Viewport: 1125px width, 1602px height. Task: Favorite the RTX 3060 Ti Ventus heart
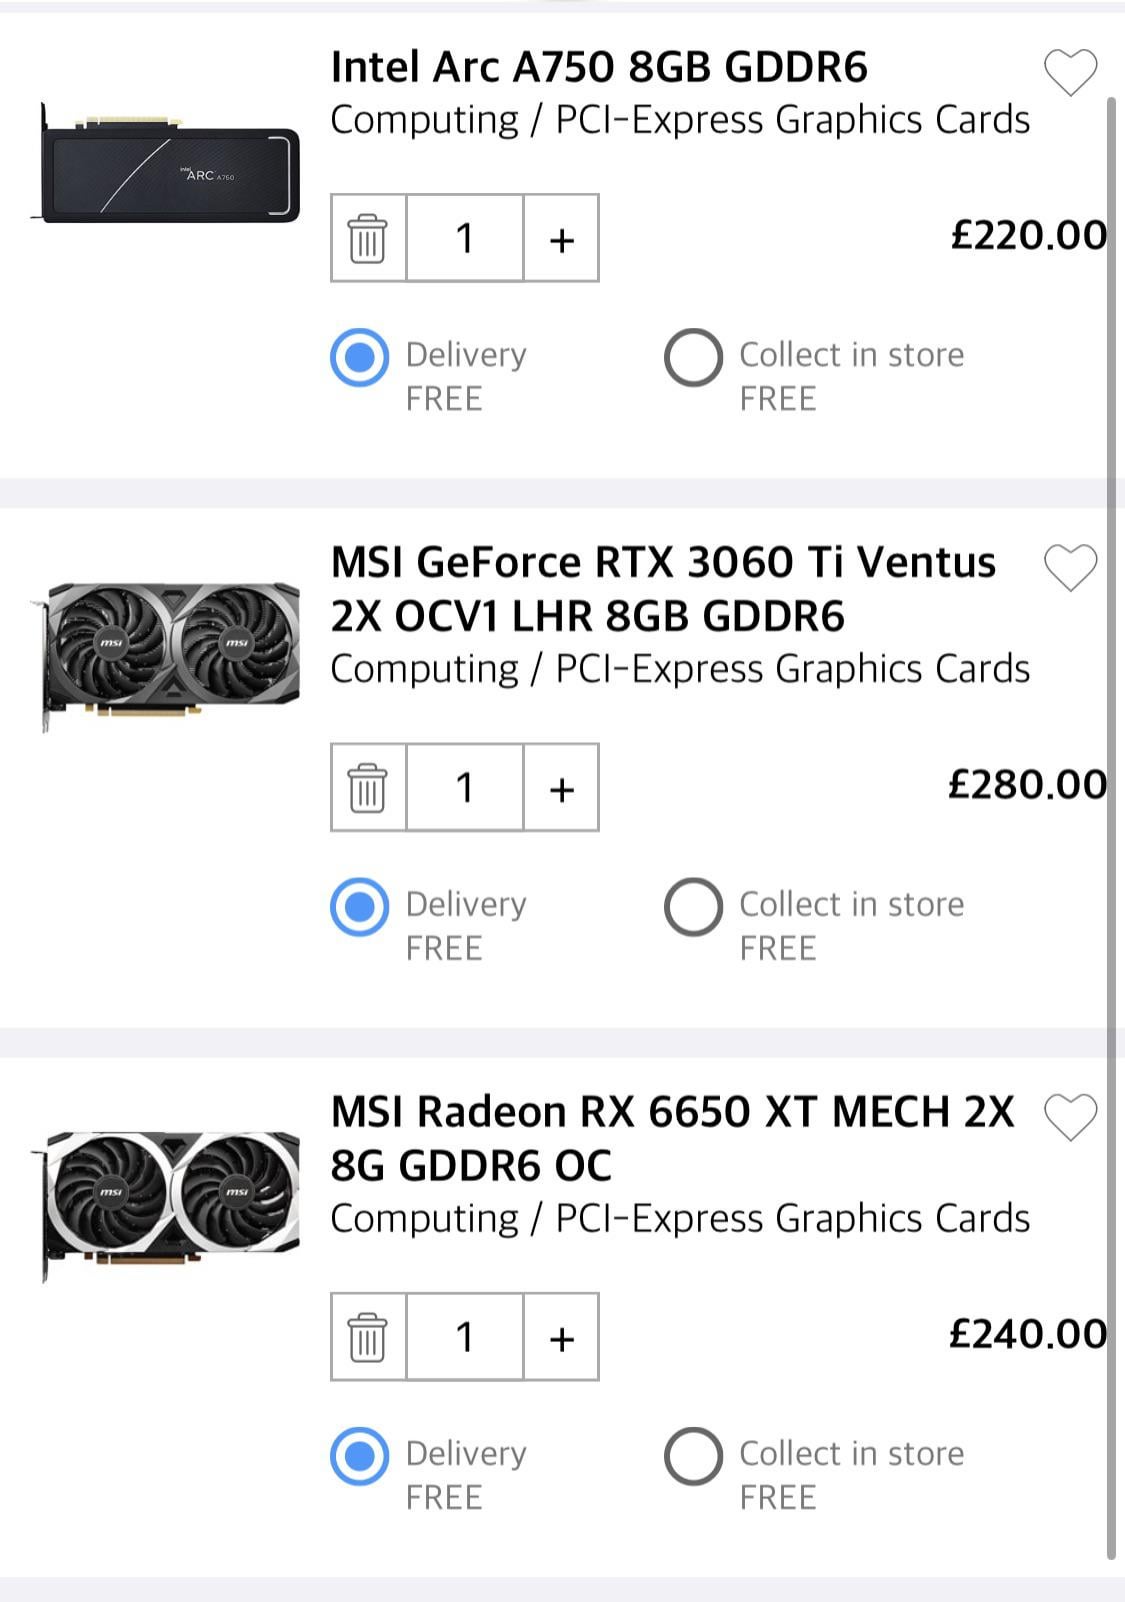[1070, 567]
